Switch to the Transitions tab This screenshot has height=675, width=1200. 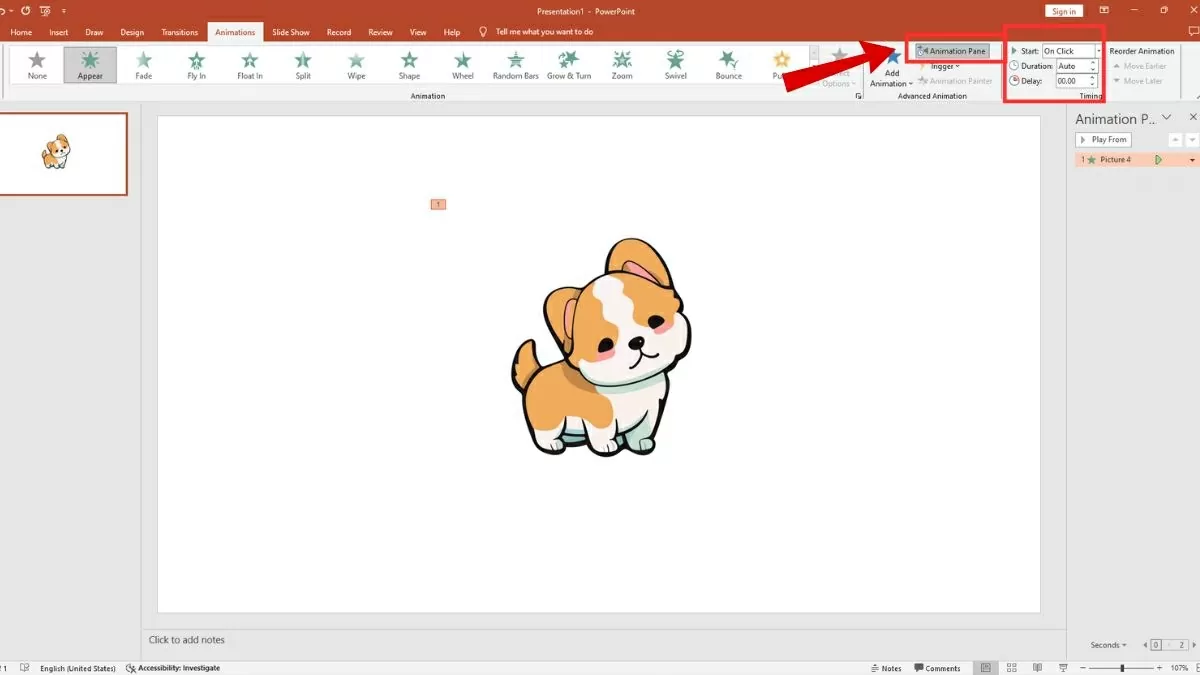[x=180, y=32]
